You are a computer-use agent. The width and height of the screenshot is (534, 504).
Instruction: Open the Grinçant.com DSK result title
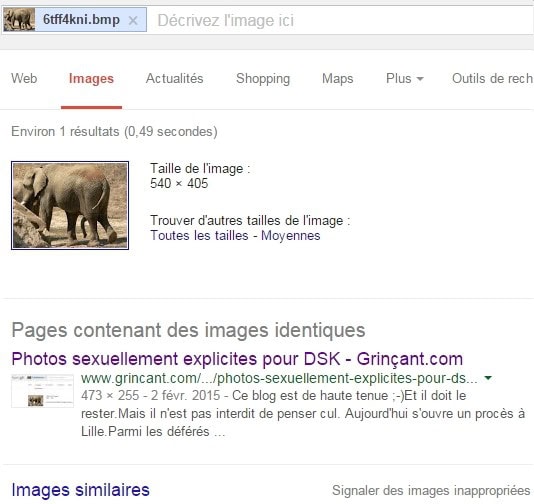237,359
